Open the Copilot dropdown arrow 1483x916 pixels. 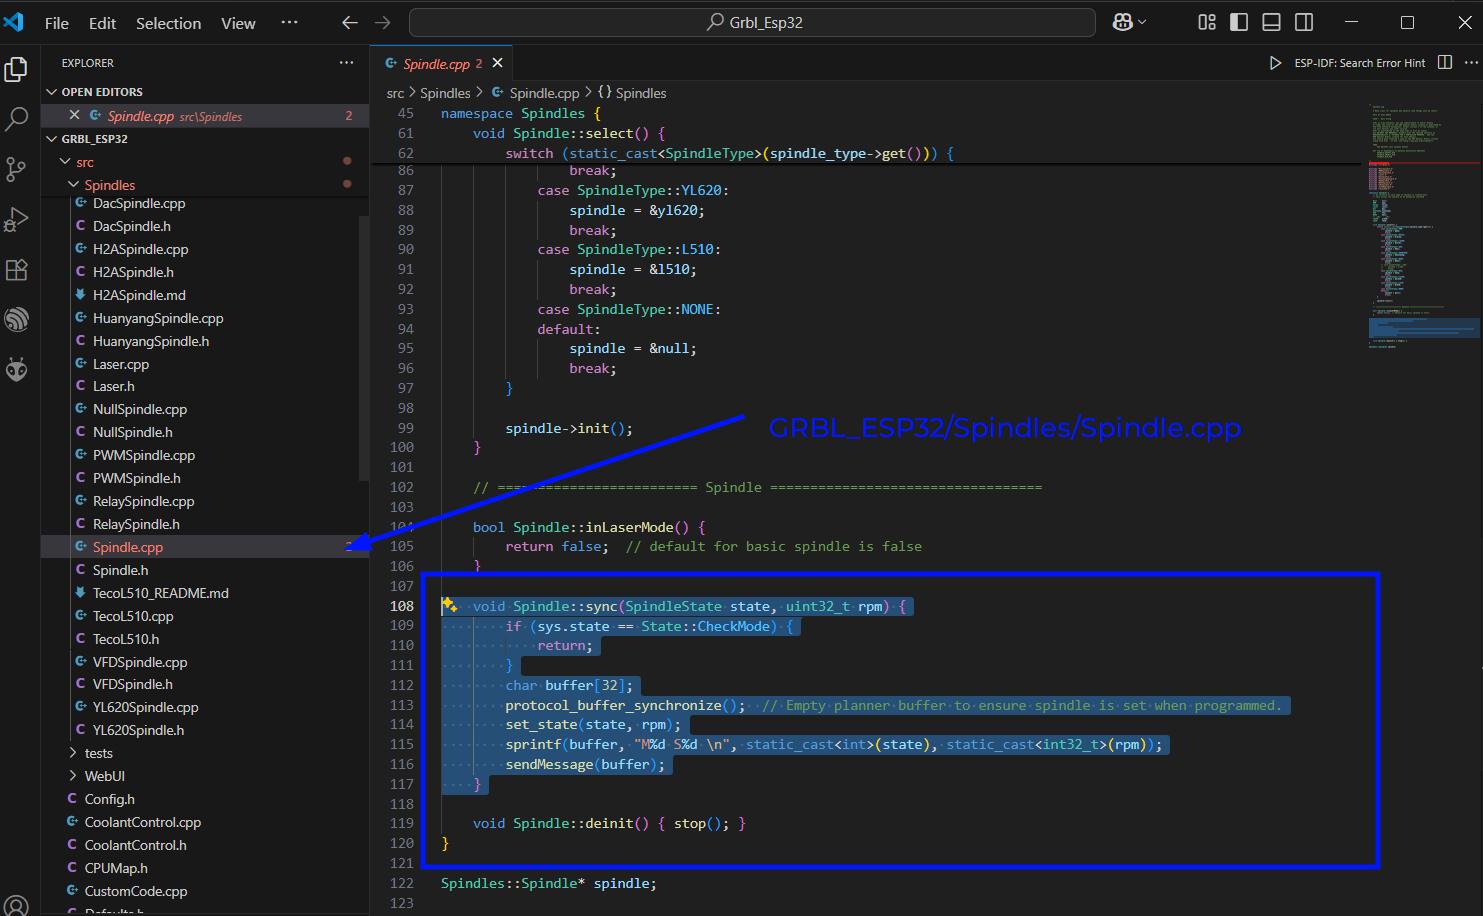pos(1142,22)
